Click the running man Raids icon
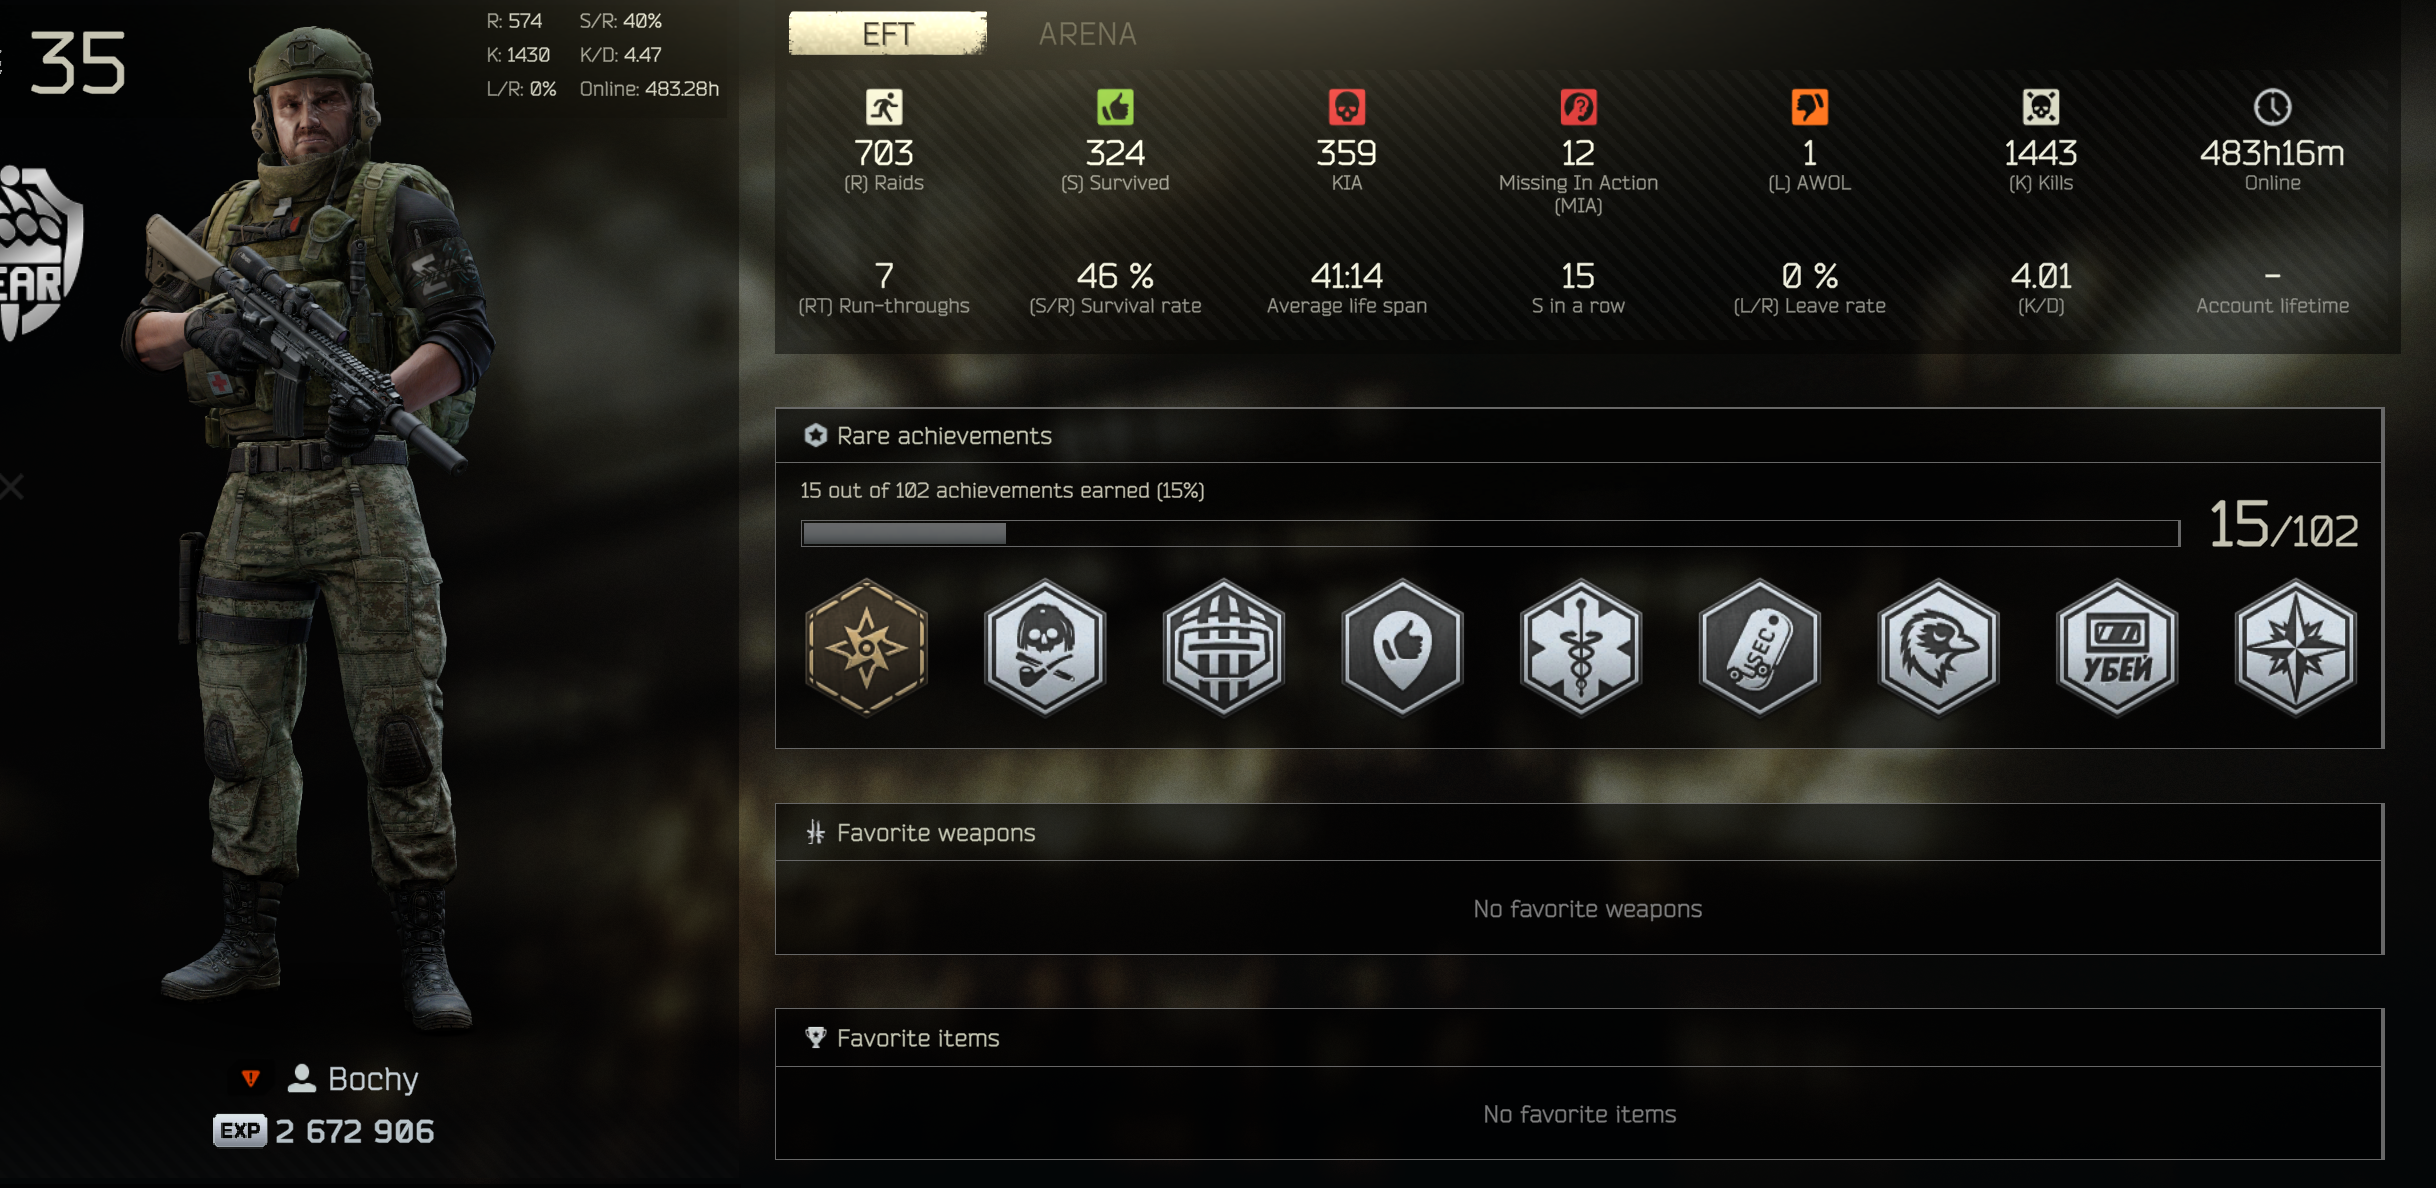The height and width of the screenshot is (1188, 2436). pyautogui.click(x=884, y=106)
